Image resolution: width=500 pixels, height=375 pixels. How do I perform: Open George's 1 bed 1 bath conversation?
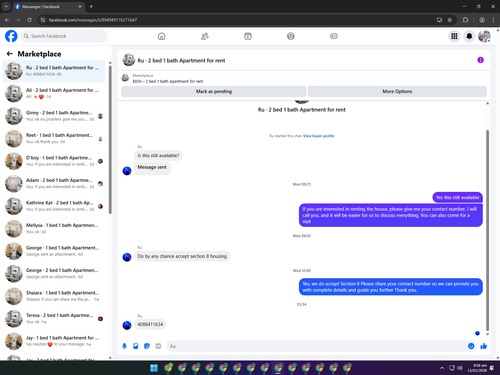(x=54, y=251)
